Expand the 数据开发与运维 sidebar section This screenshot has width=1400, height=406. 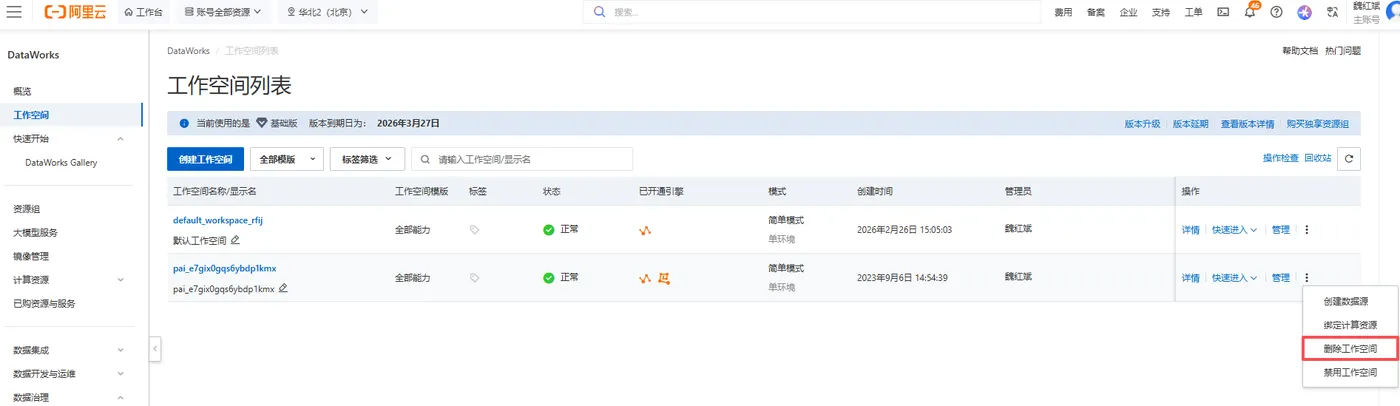coord(121,374)
